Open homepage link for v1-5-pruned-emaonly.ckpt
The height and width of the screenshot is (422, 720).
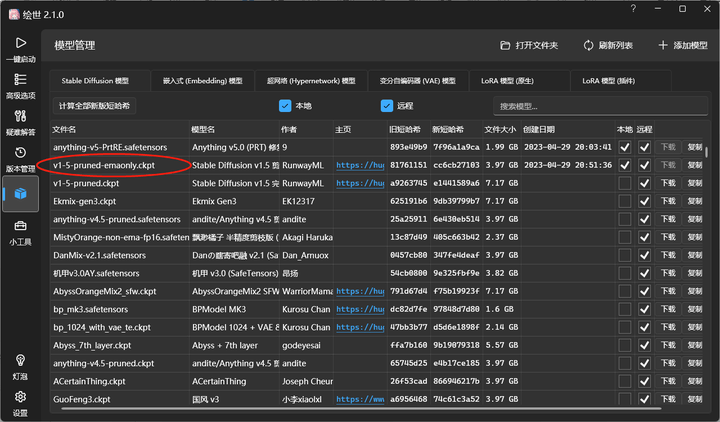click(360, 165)
